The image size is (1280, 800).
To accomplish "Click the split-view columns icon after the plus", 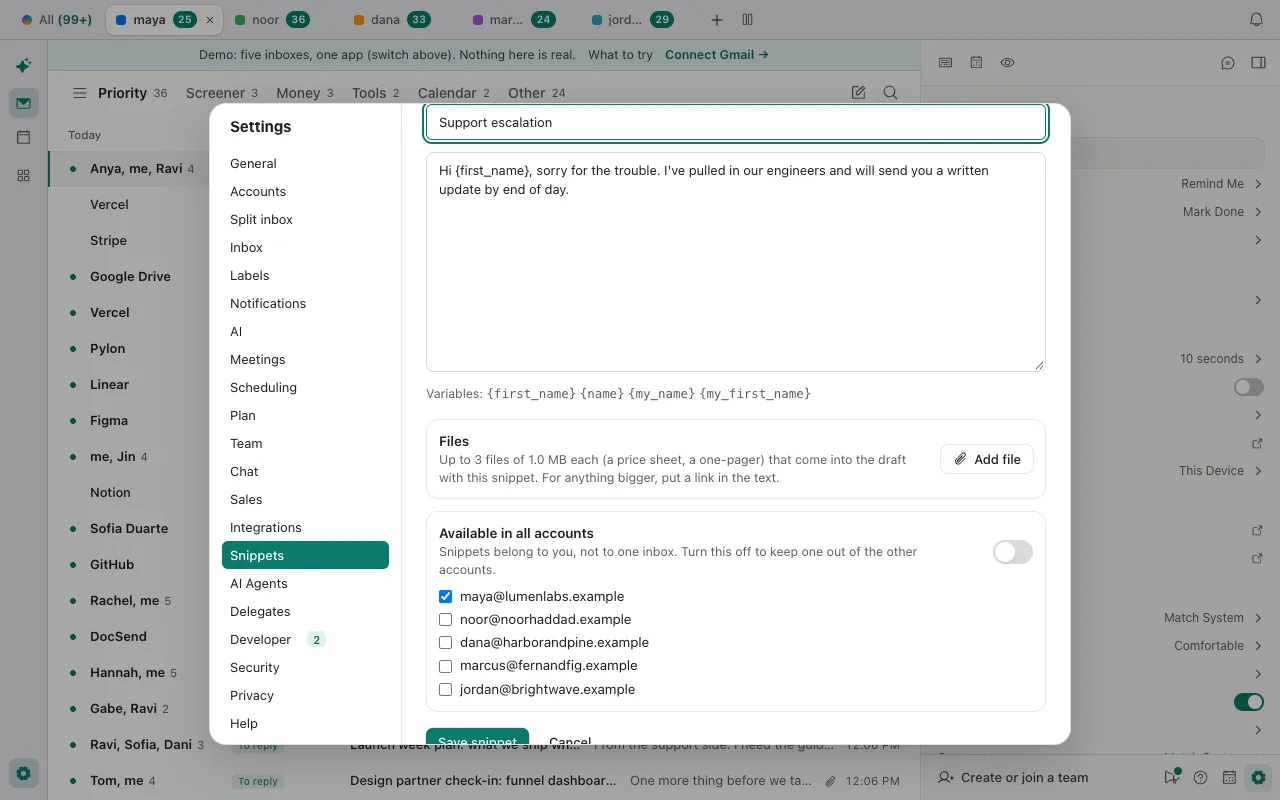I will tap(747, 20).
